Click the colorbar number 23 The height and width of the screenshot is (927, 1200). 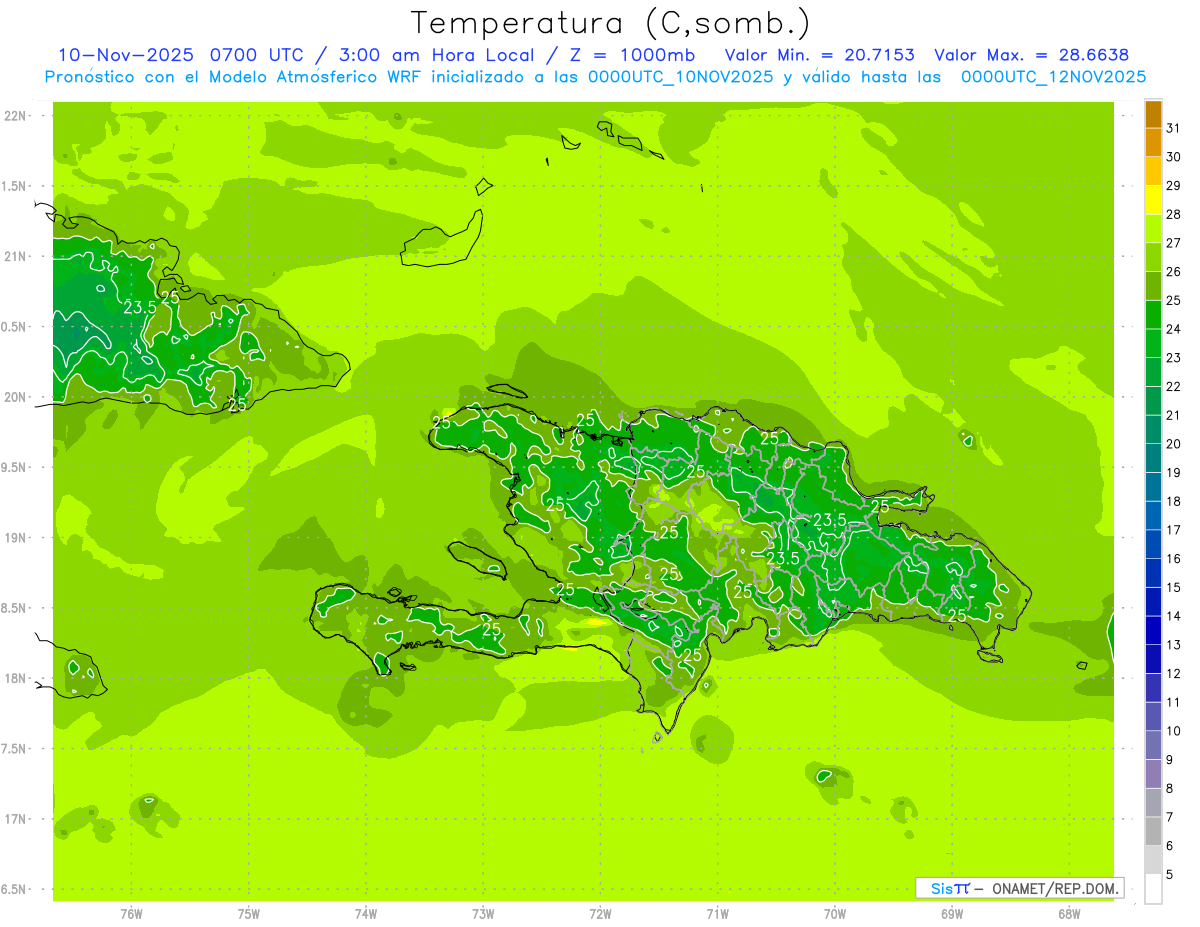pos(1173,358)
